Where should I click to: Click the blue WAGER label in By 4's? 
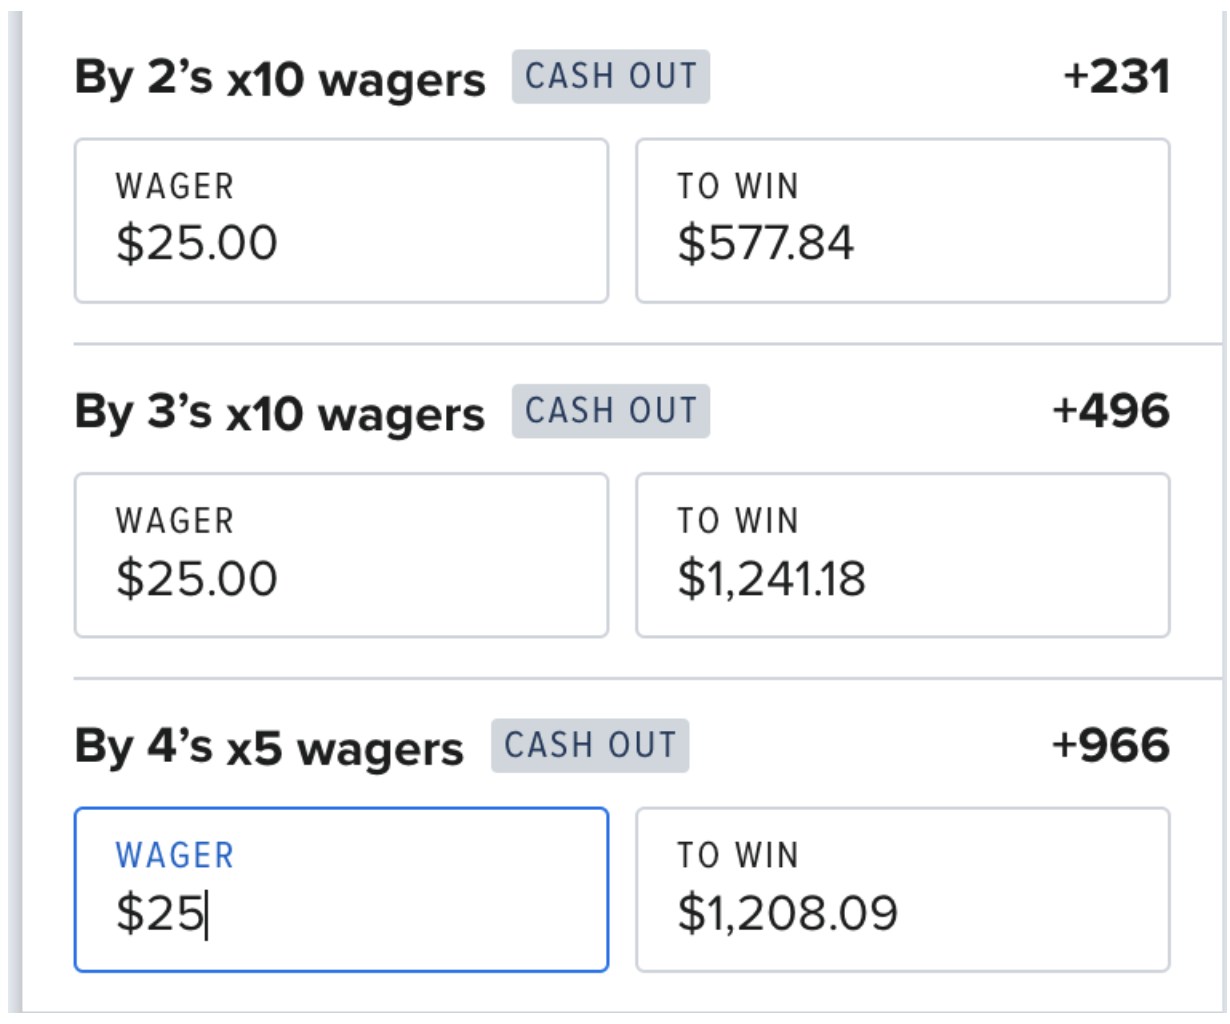pyautogui.click(x=175, y=856)
